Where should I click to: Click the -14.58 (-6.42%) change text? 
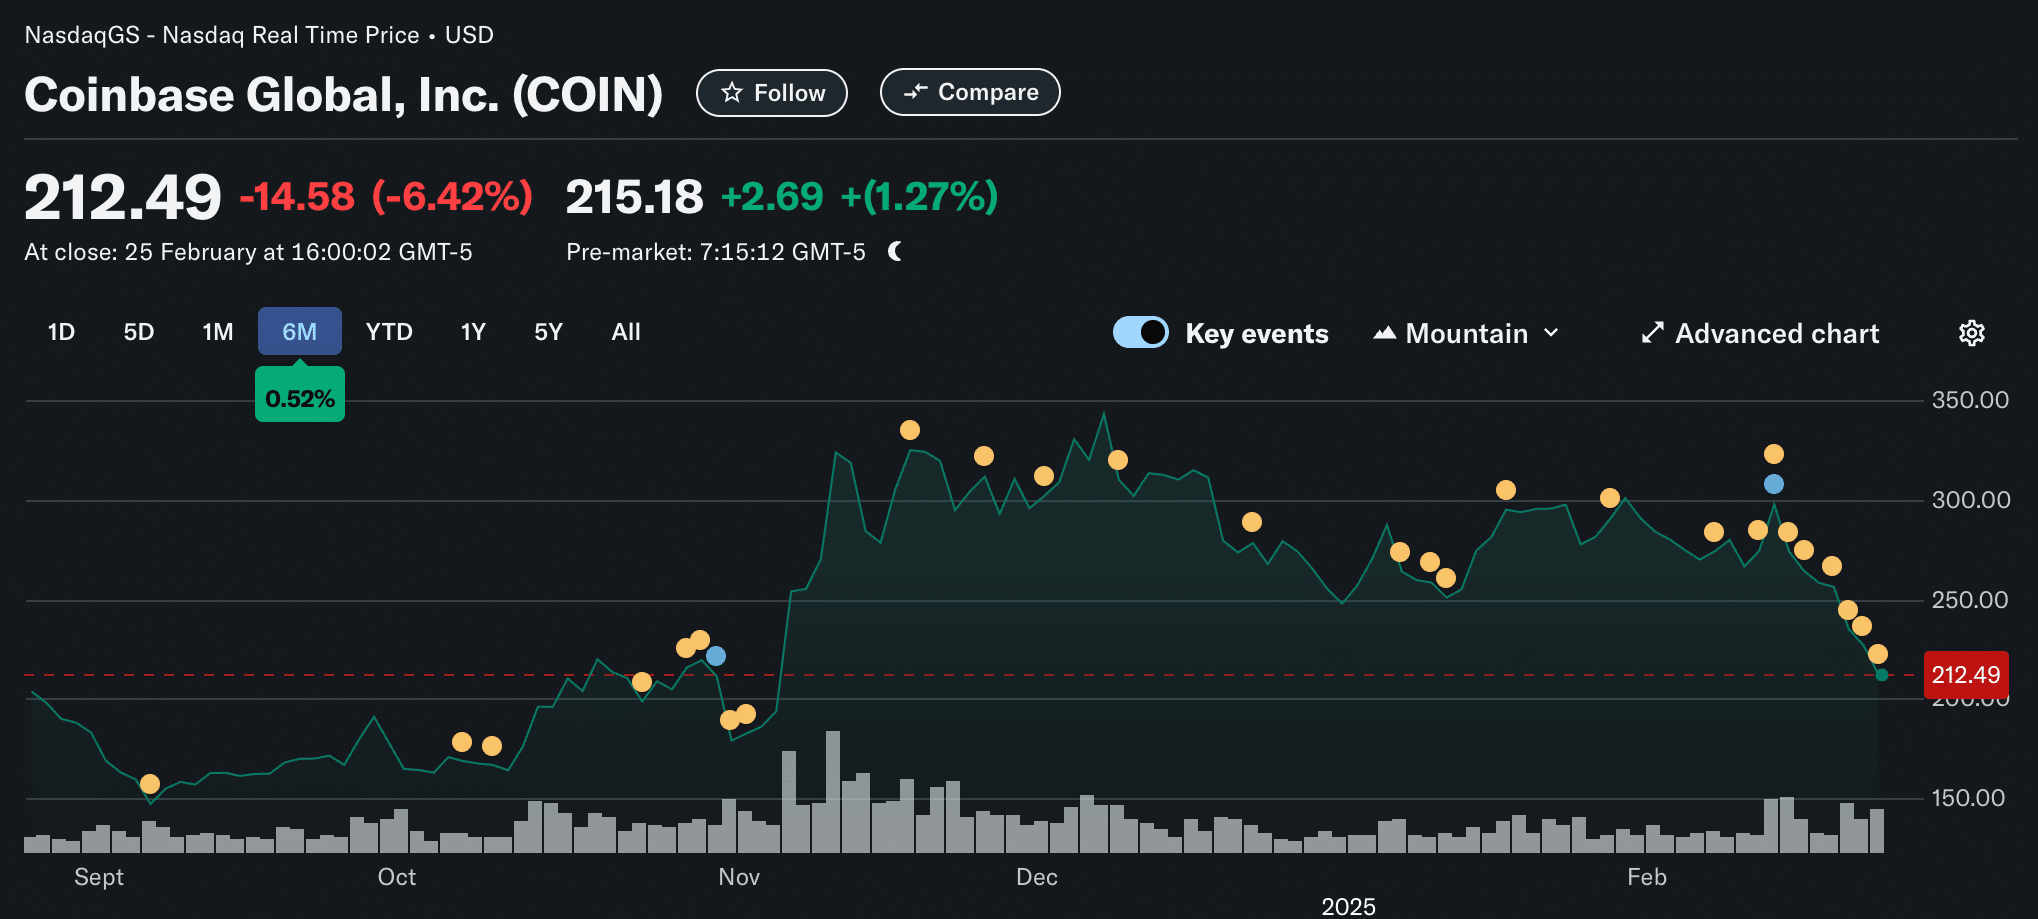tap(386, 197)
